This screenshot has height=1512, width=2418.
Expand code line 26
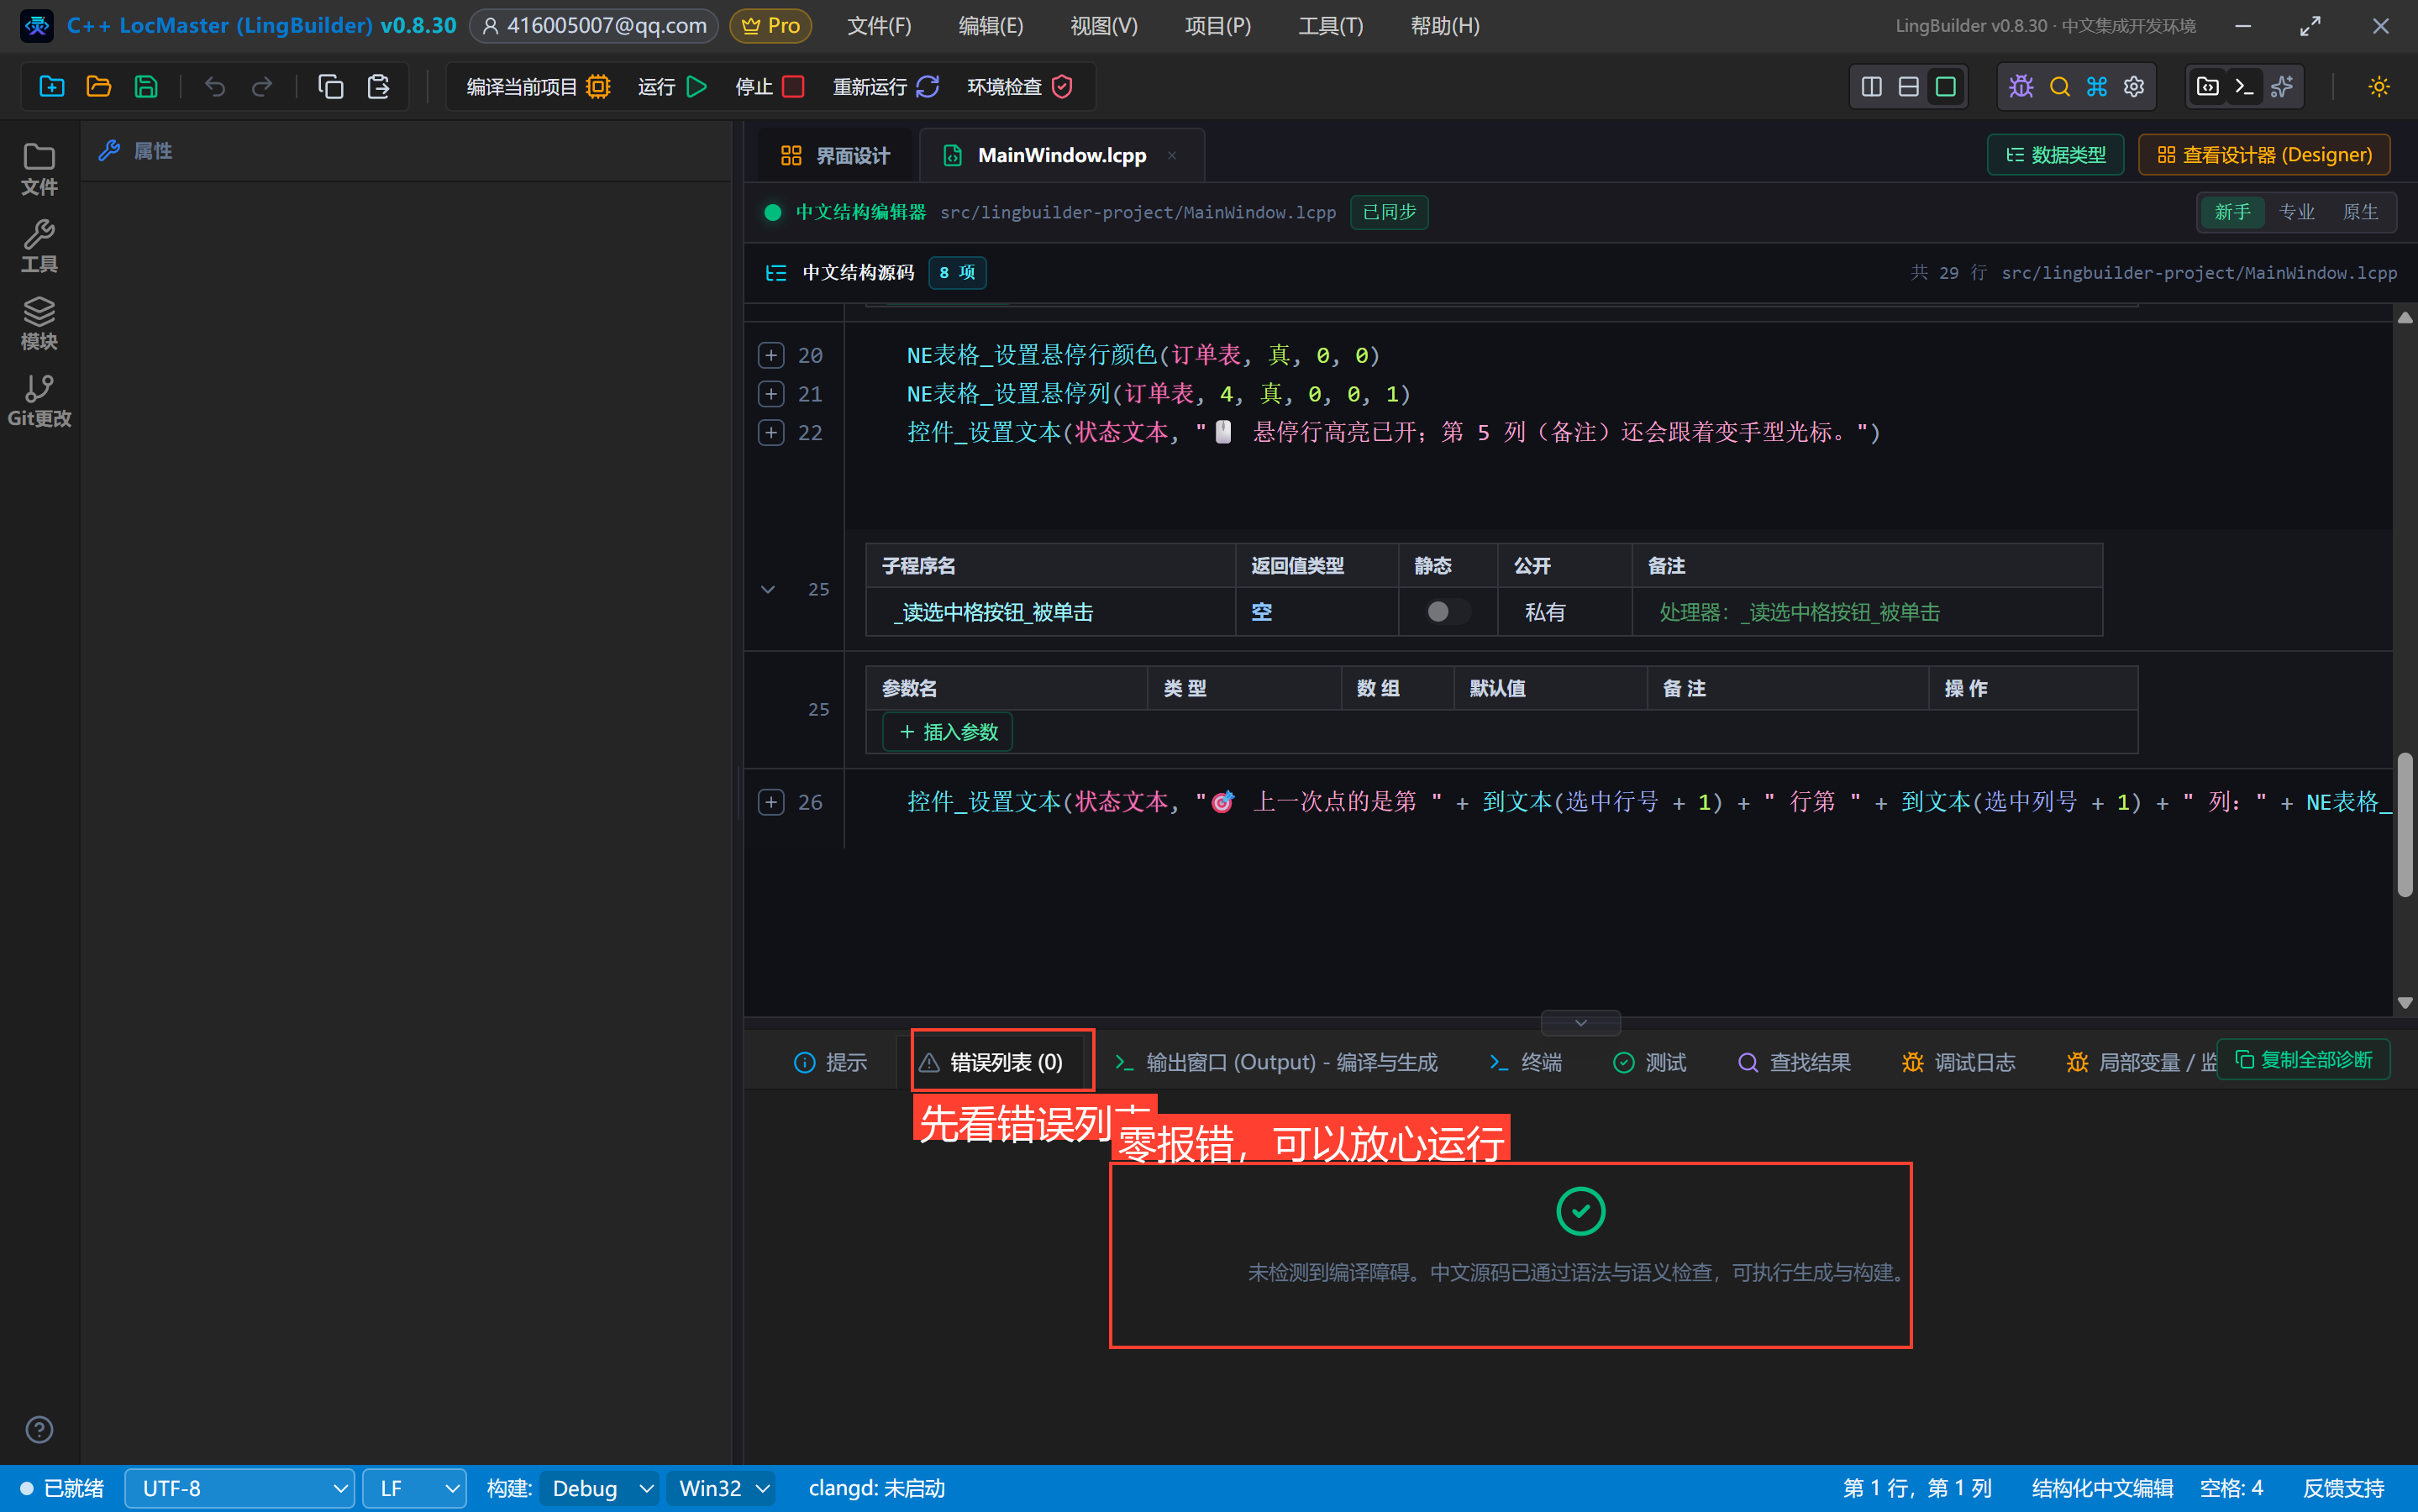coord(770,802)
